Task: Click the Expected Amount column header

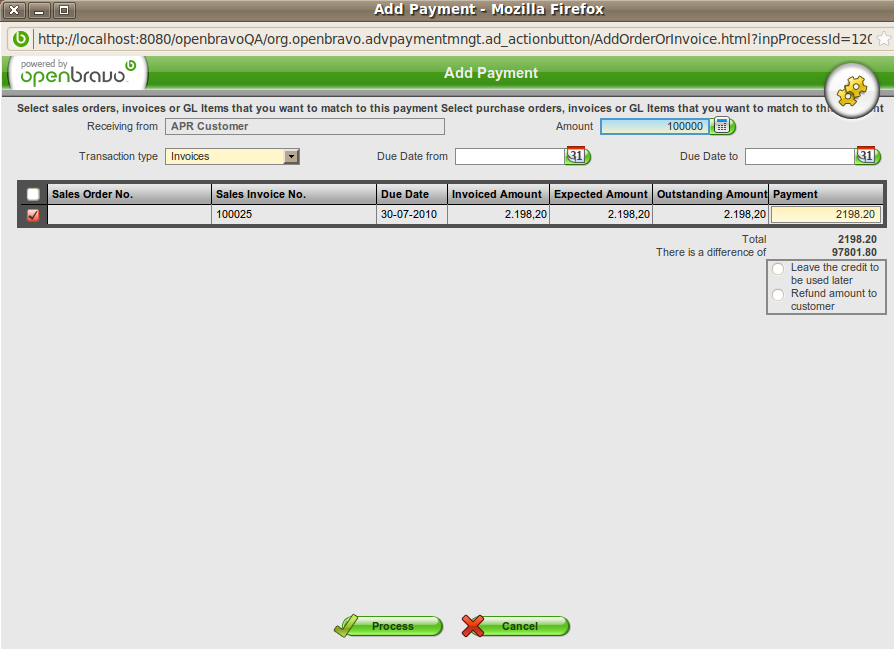Action: point(601,194)
